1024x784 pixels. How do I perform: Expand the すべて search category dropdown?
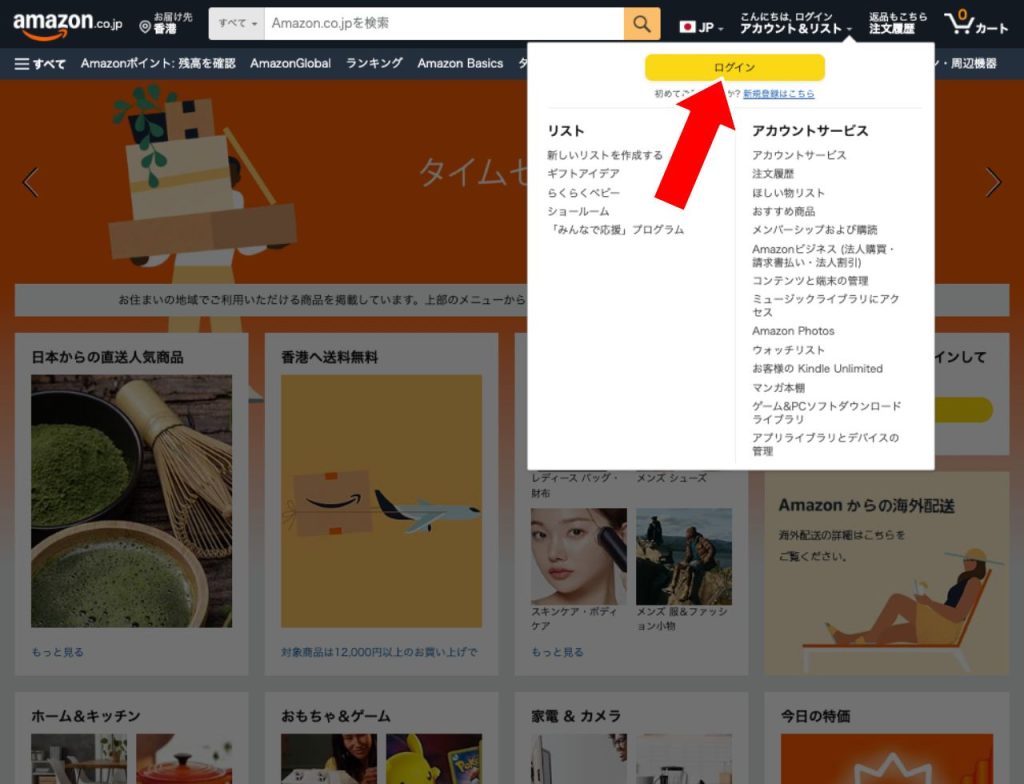pyautogui.click(x=237, y=24)
